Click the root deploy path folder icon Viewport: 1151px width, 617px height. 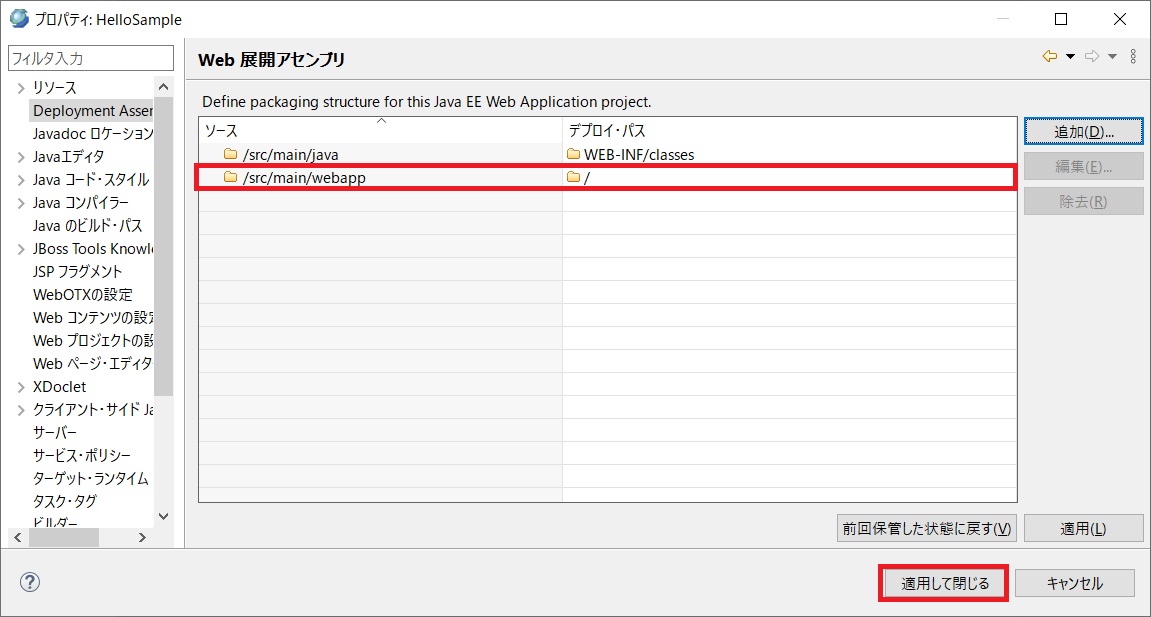pyautogui.click(x=573, y=177)
